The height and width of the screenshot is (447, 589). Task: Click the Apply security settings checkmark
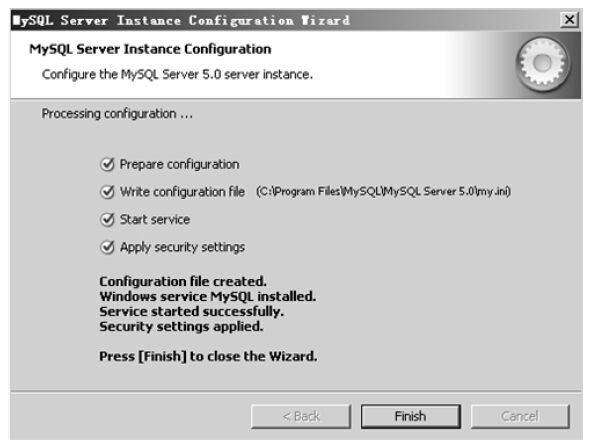[107, 247]
